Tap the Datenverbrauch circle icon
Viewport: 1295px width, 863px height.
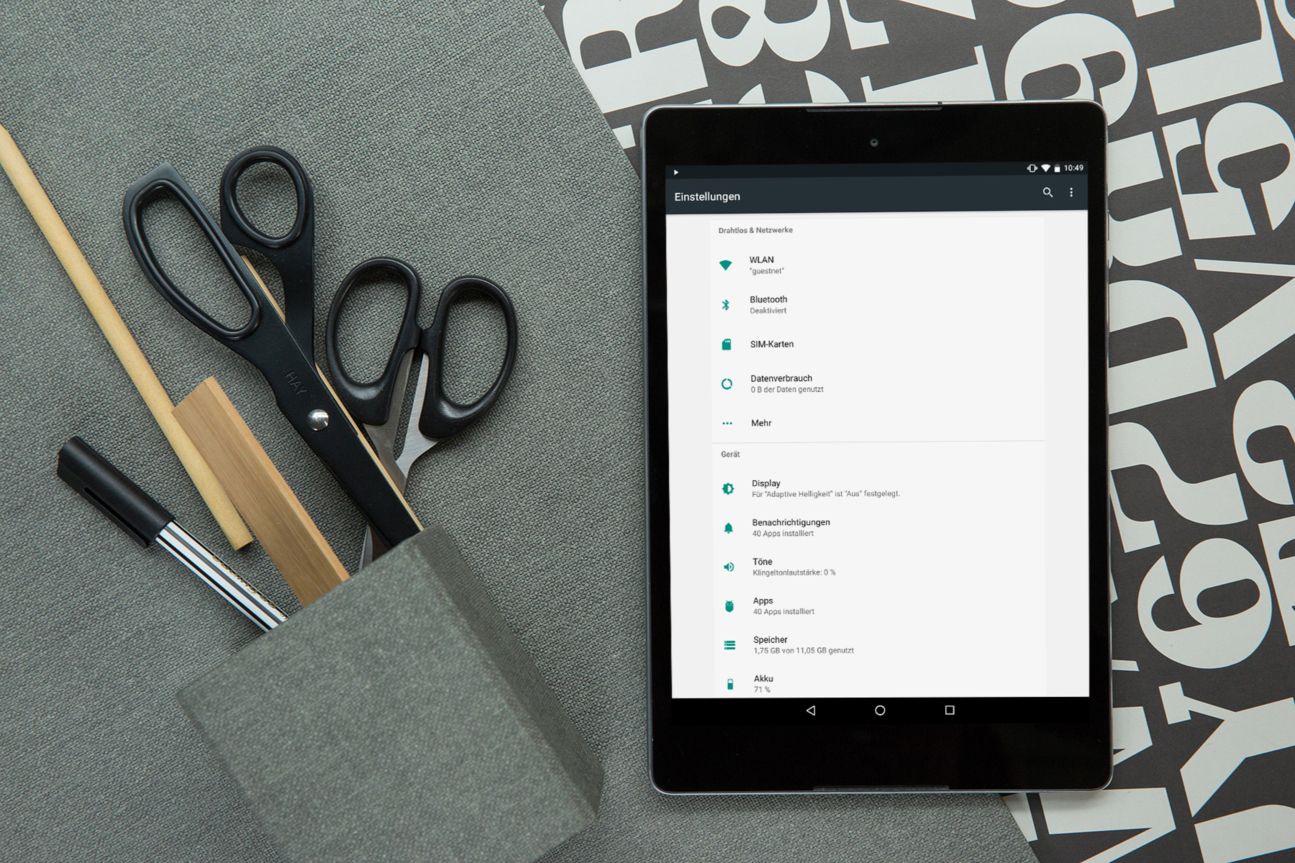[x=727, y=384]
